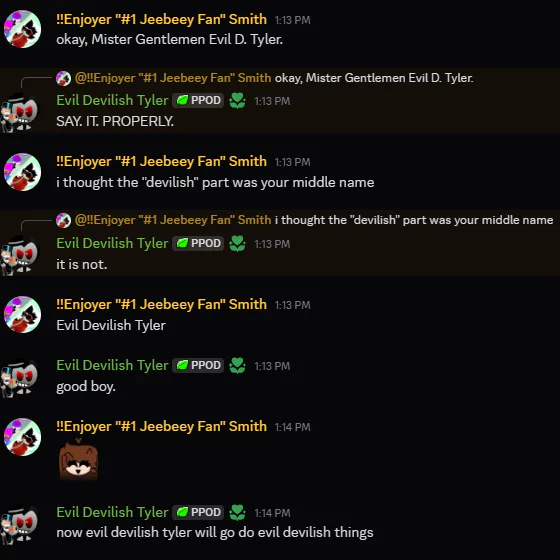Jump to replied message about 'devilish' middle name
The image size is (560, 560).
(x=414, y=220)
